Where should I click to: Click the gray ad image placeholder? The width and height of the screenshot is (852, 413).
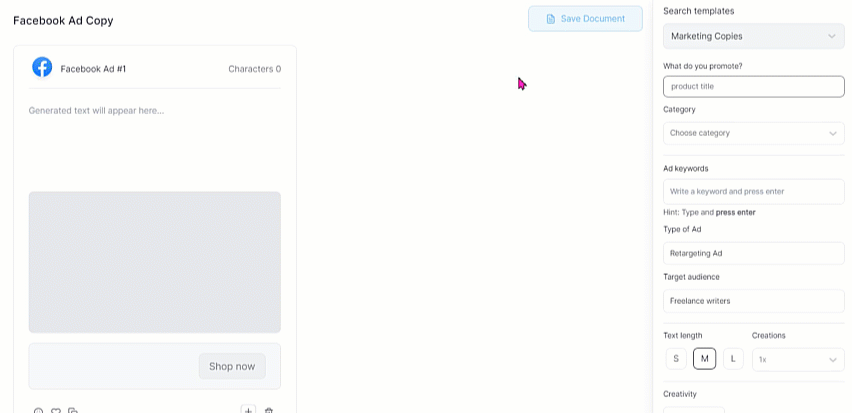155,262
